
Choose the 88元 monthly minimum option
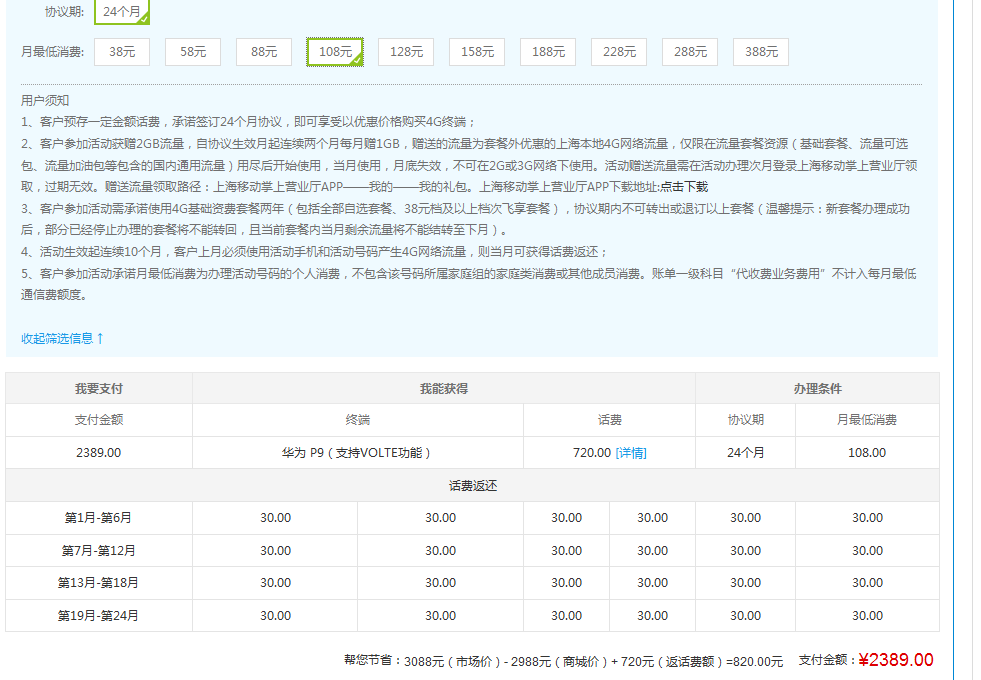[x=264, y=52]
